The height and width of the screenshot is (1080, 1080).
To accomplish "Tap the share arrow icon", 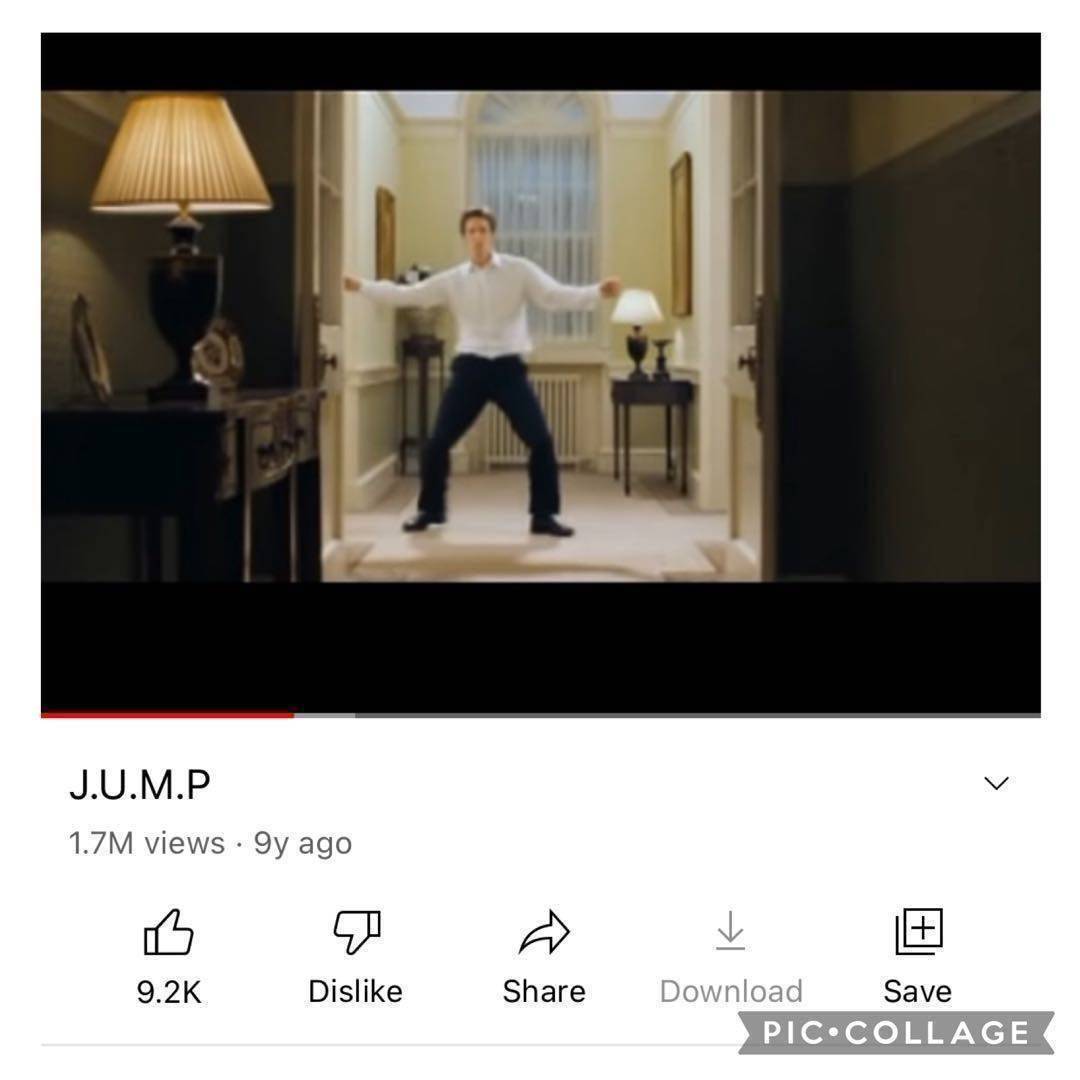I will 544,932.
